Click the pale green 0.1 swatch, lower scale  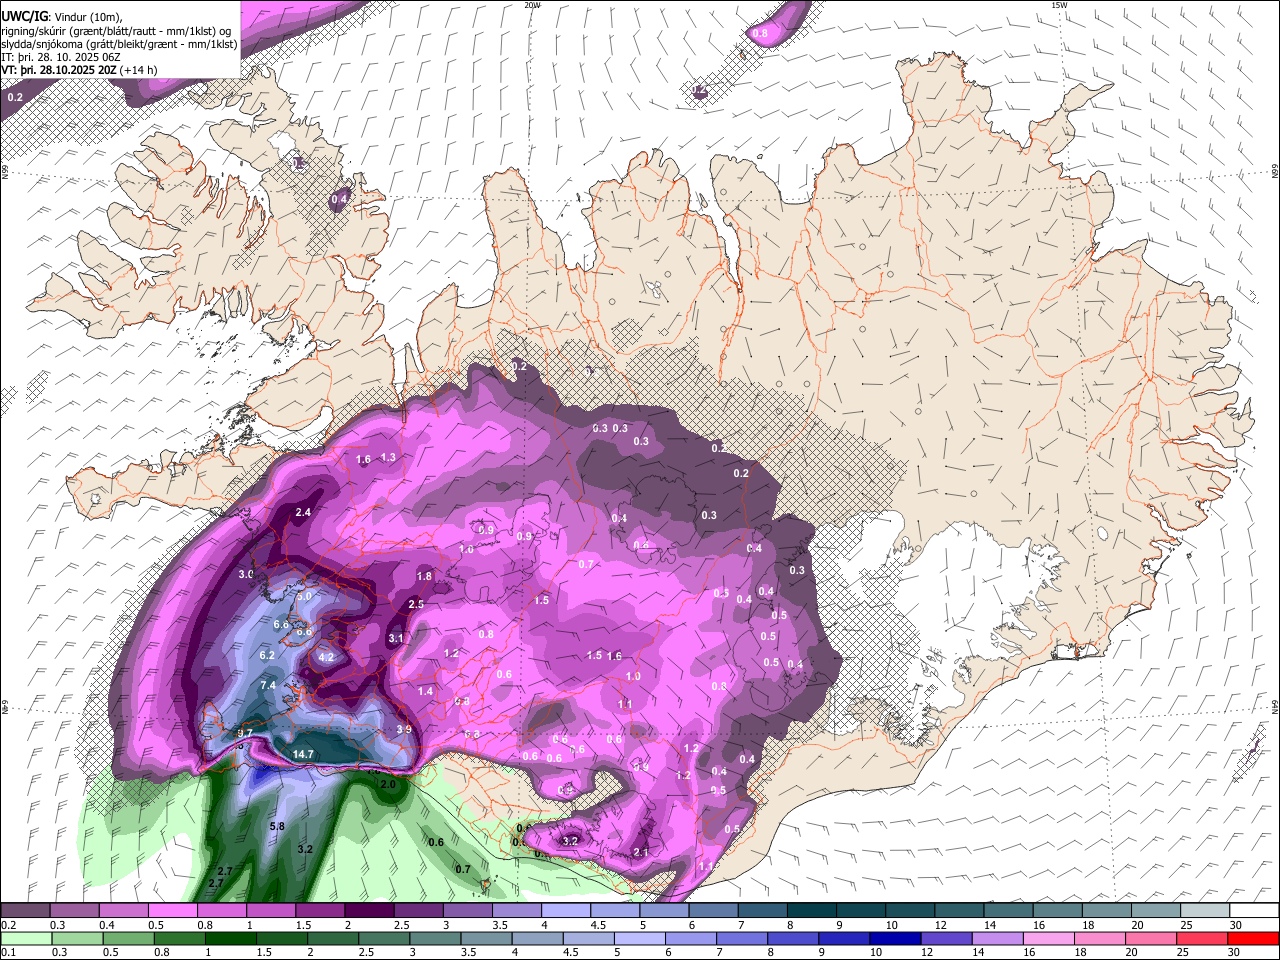coord(27,938)
